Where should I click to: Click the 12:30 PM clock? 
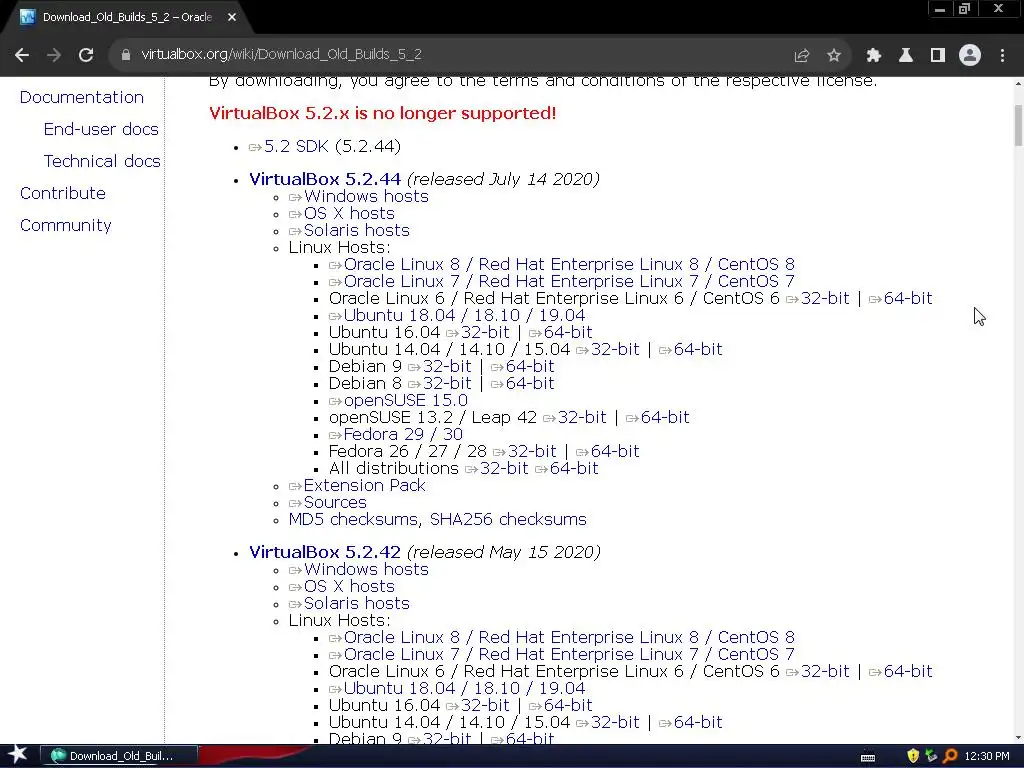click(987, 756)
